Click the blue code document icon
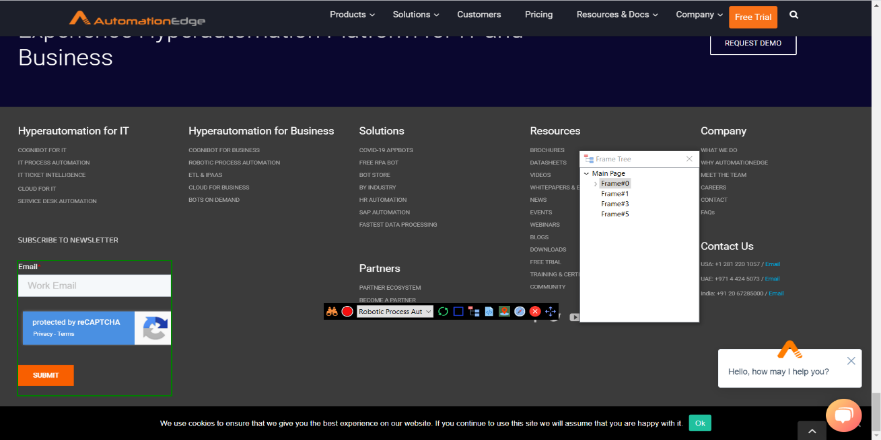 click(x=489, y=311)
